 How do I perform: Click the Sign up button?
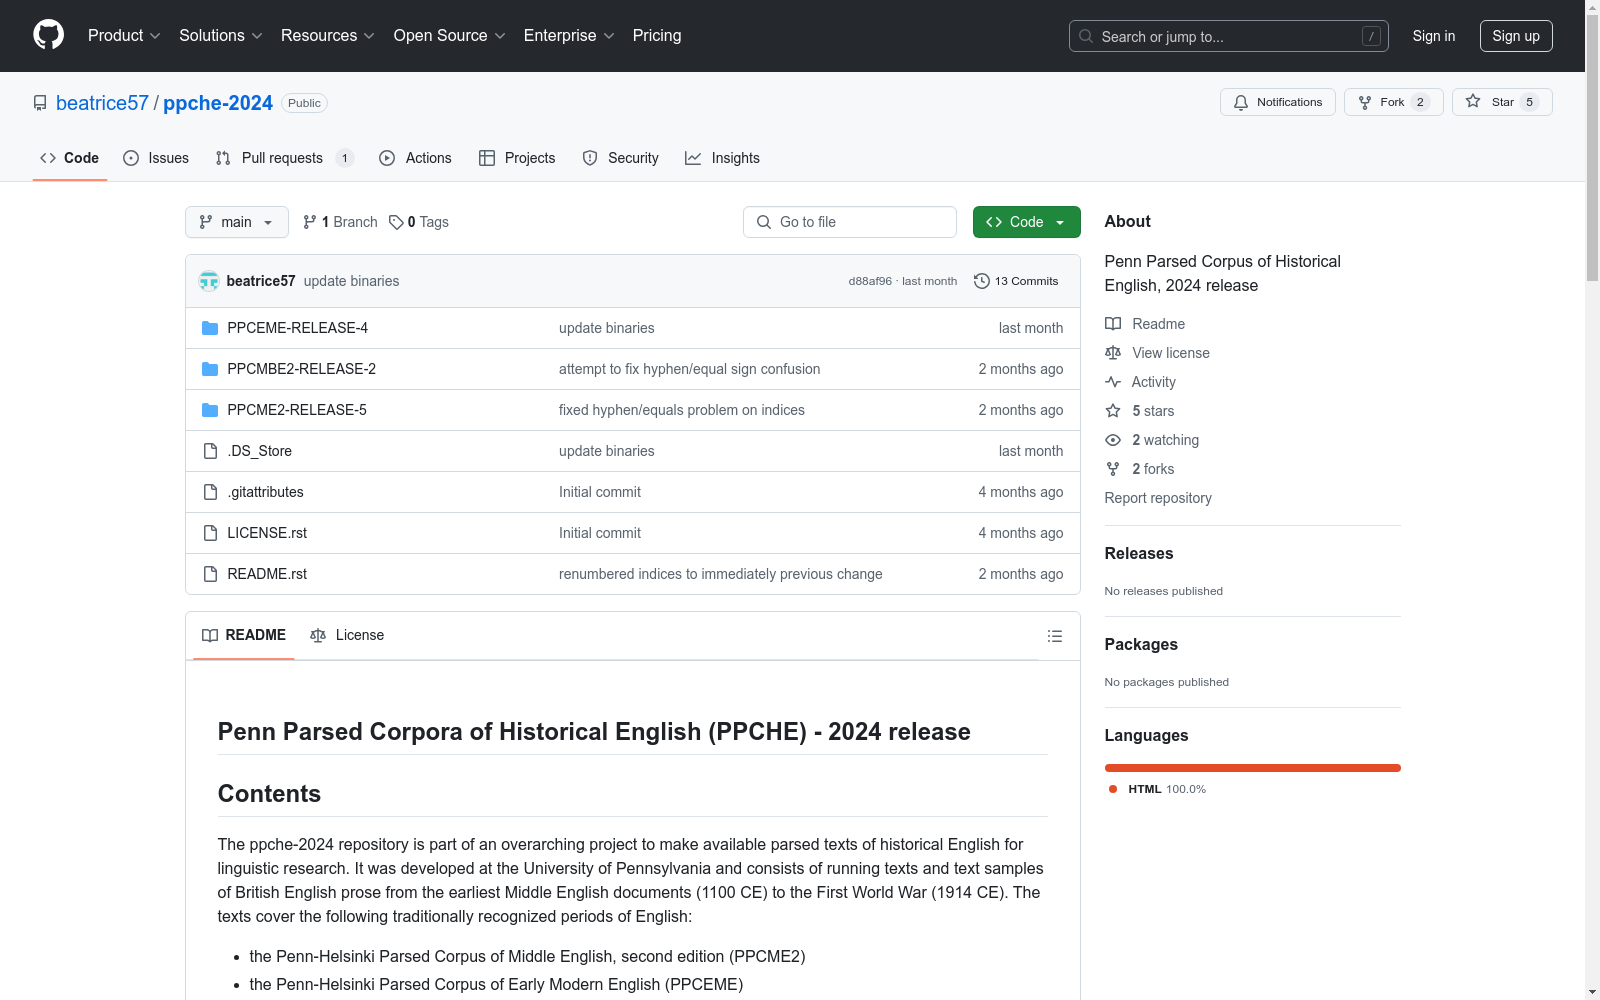pyautogui.click(x=1516, y=36)
